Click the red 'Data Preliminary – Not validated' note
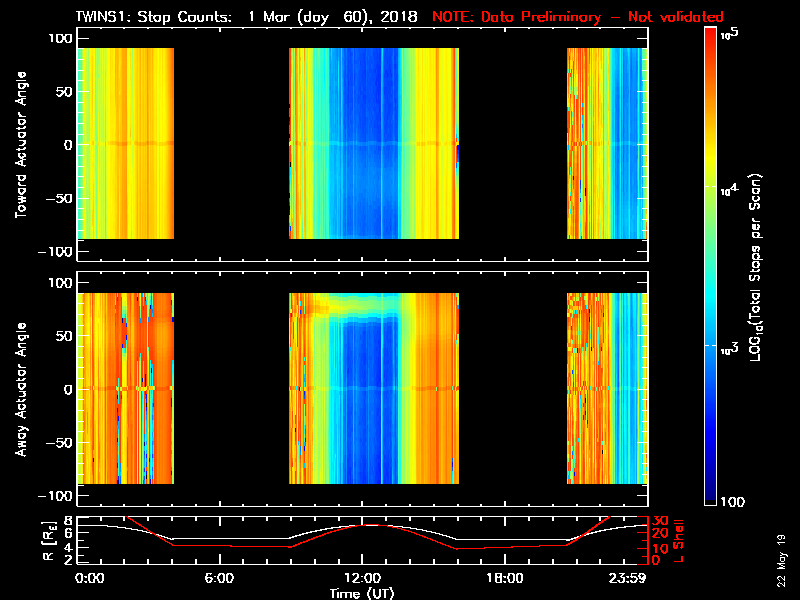 click(x=577, y=17)
